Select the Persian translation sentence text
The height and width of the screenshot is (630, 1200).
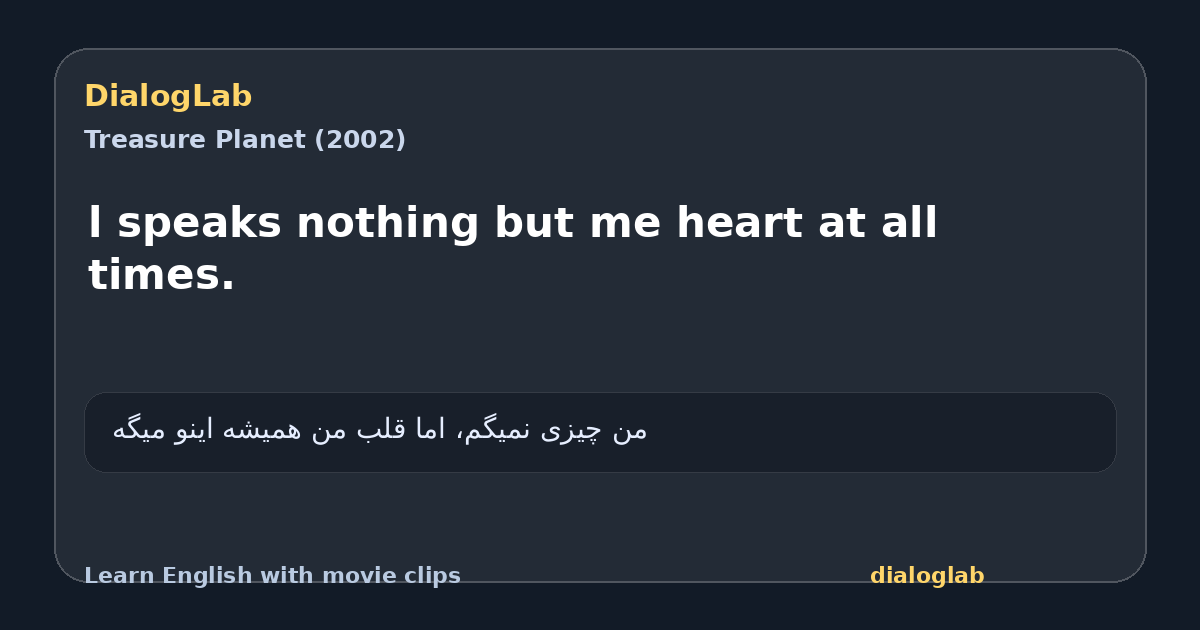tap(379, 430)
